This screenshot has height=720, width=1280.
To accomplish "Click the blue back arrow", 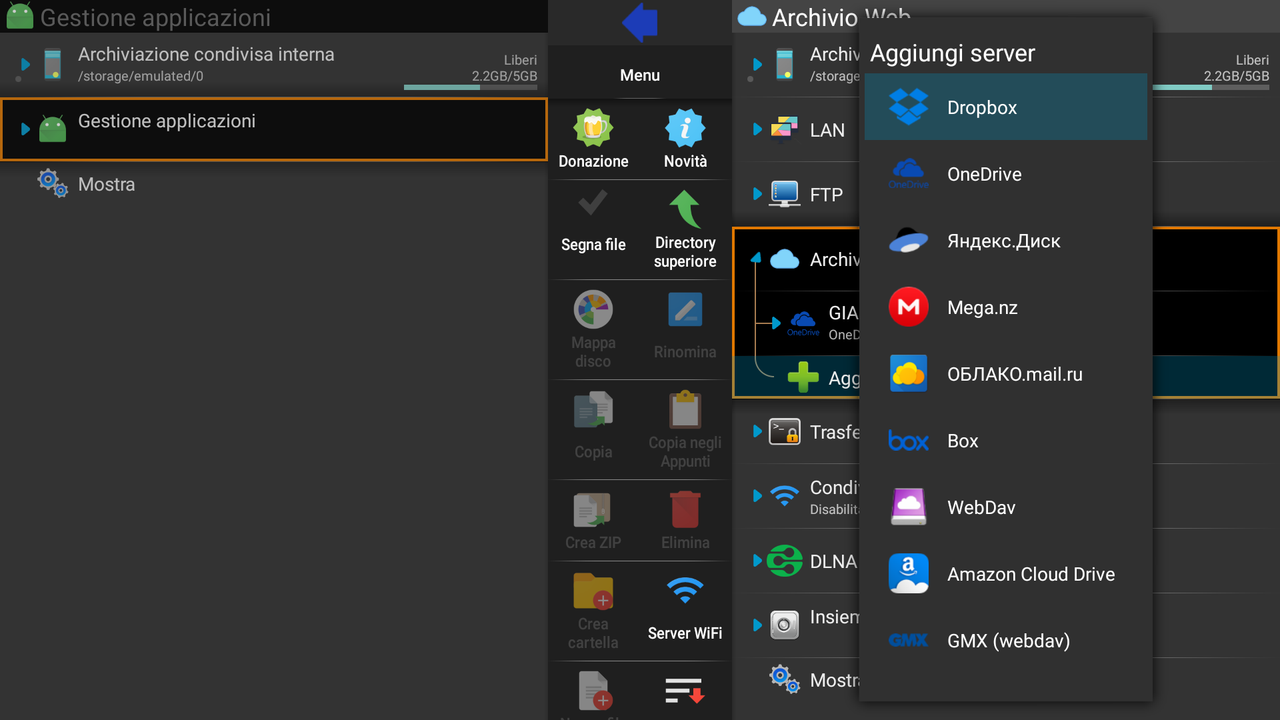I will [x=640, y=22].
